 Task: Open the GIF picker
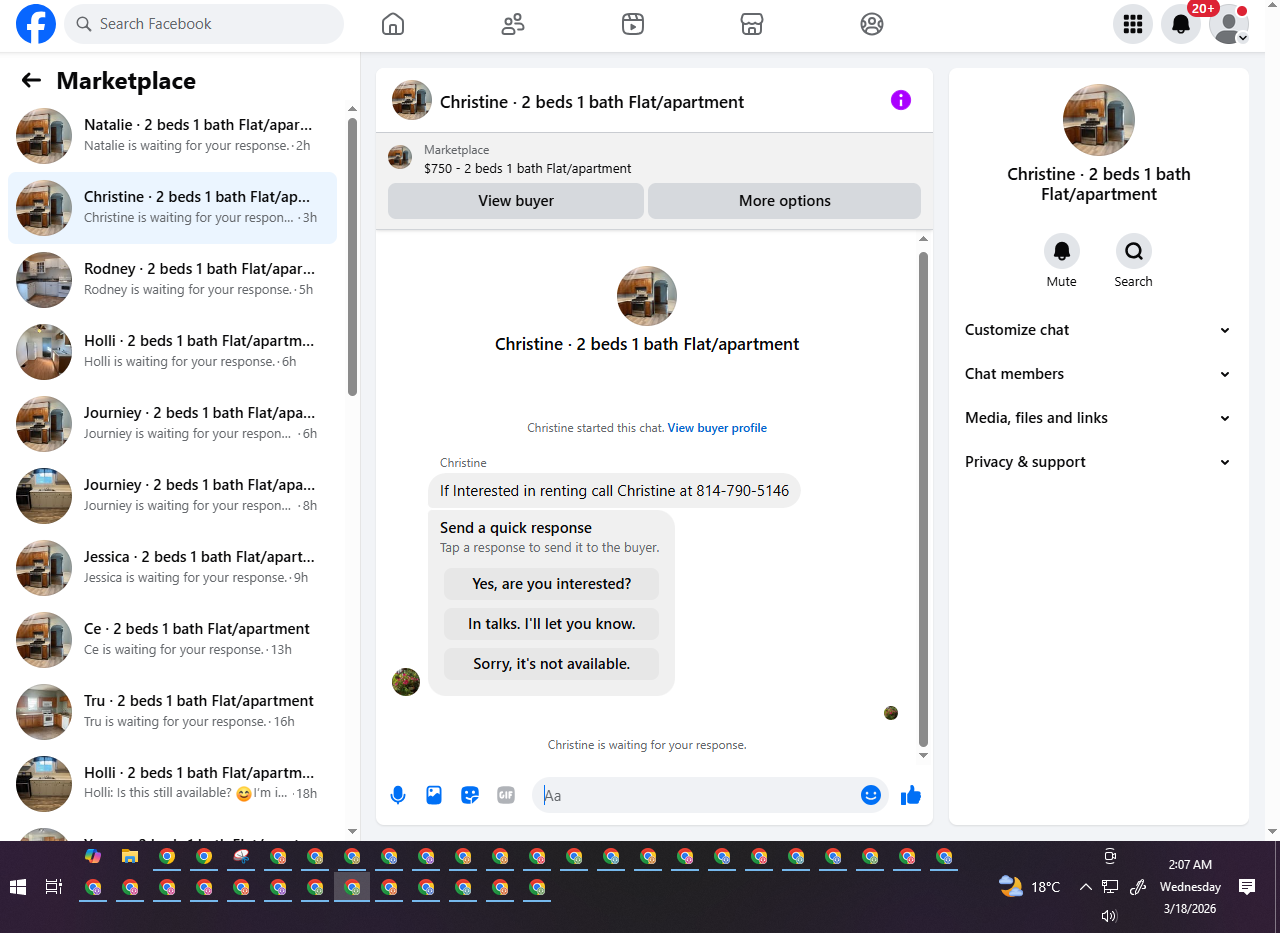506,795
